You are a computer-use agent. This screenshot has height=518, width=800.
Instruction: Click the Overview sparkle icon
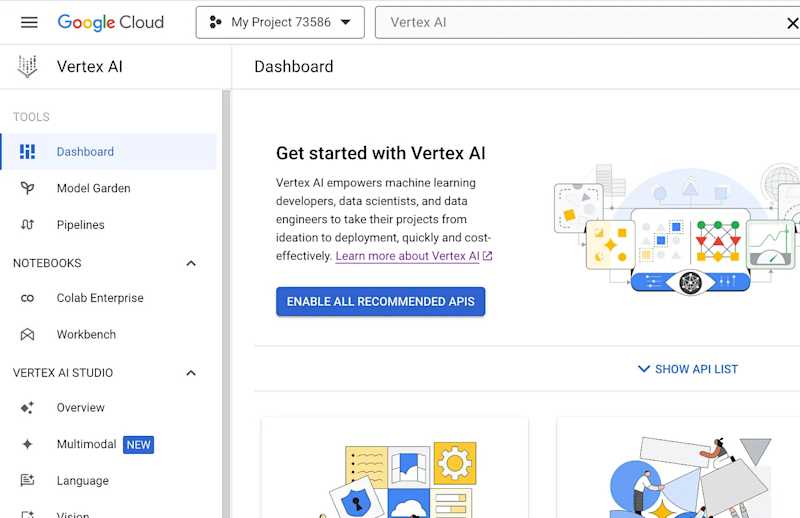click(28, 408)
